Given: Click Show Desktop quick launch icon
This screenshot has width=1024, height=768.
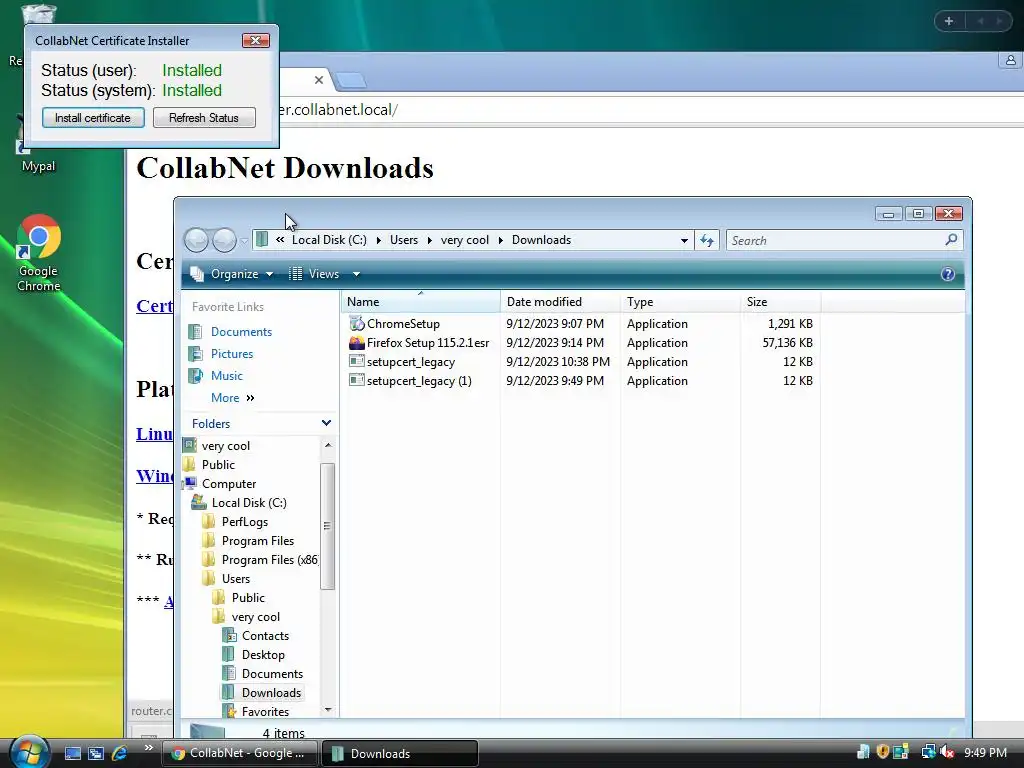Looking at the screenshot, I should (72, 754).
